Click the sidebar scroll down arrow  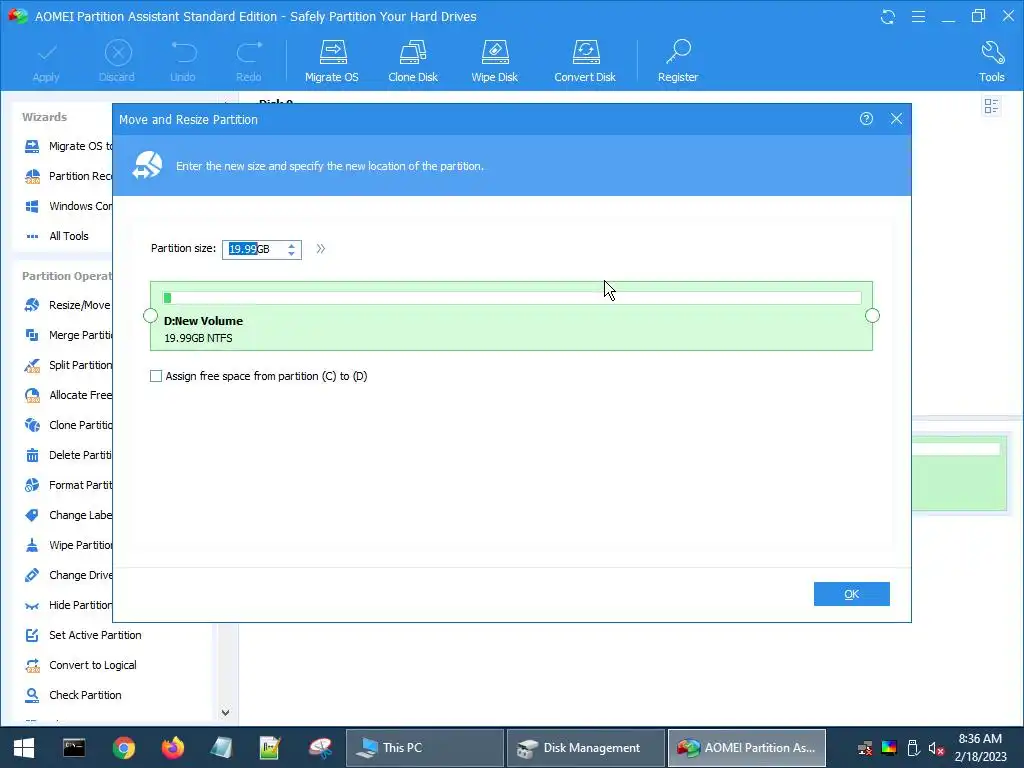pyautogui.click(x=225, y=712)
